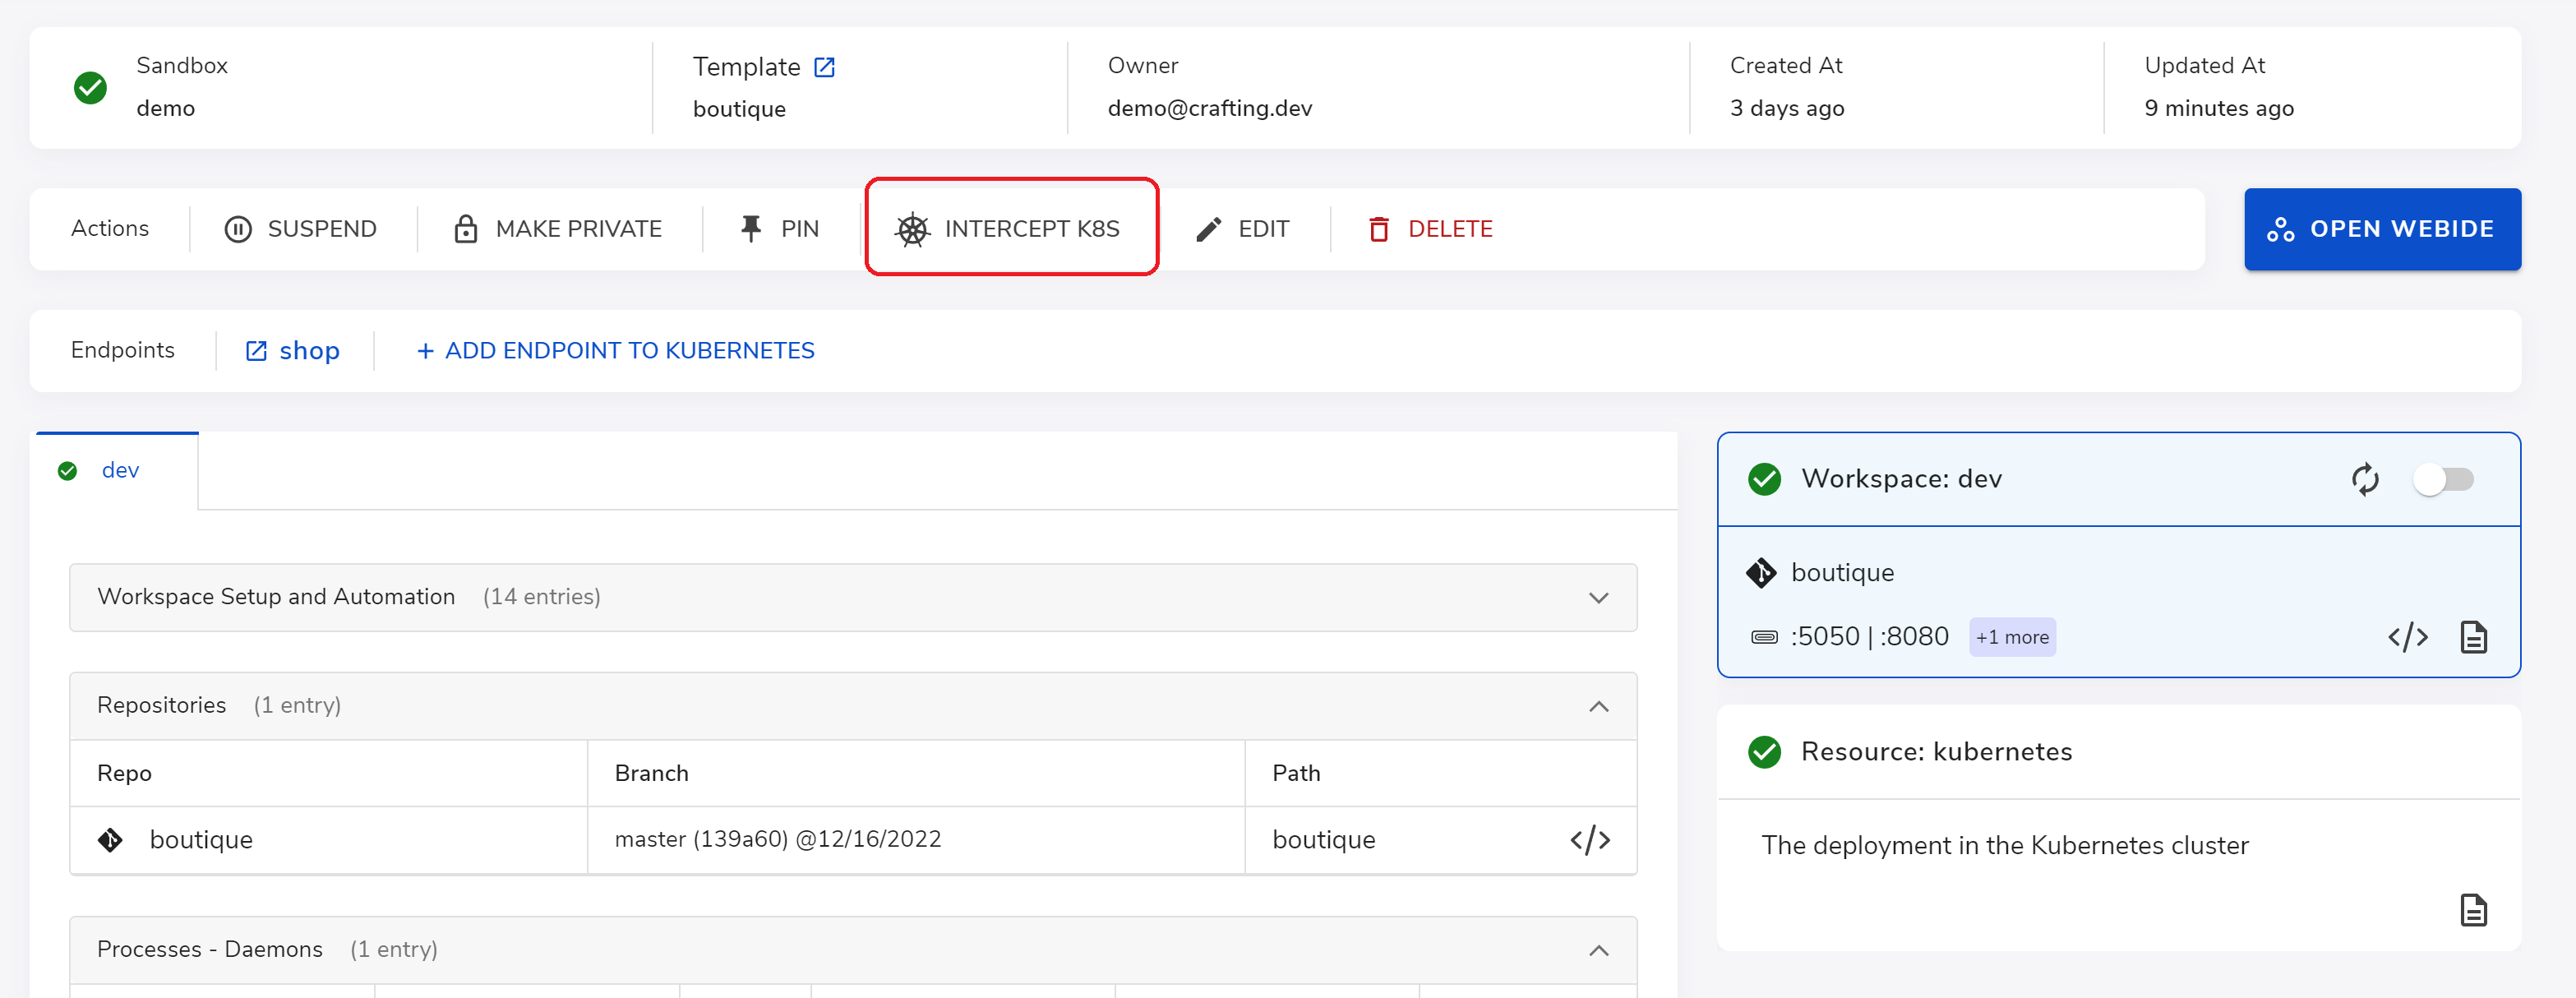Click the 'boutique' template name
Screen dimensions: 2576x998
tap(739, 109)
